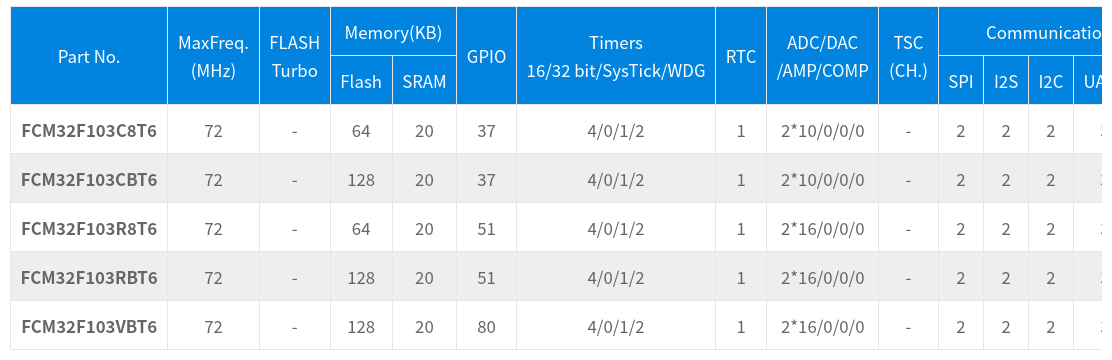Click the Flash sub-column header
This screenshot has width=1112, height=360.
tap(361, 81)
